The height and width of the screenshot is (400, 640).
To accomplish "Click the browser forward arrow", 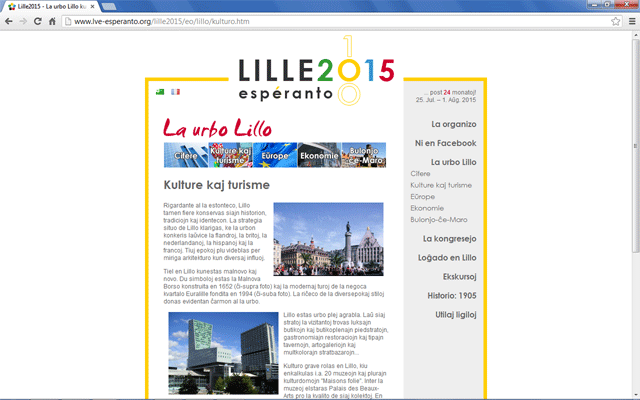I will [23, 21].
